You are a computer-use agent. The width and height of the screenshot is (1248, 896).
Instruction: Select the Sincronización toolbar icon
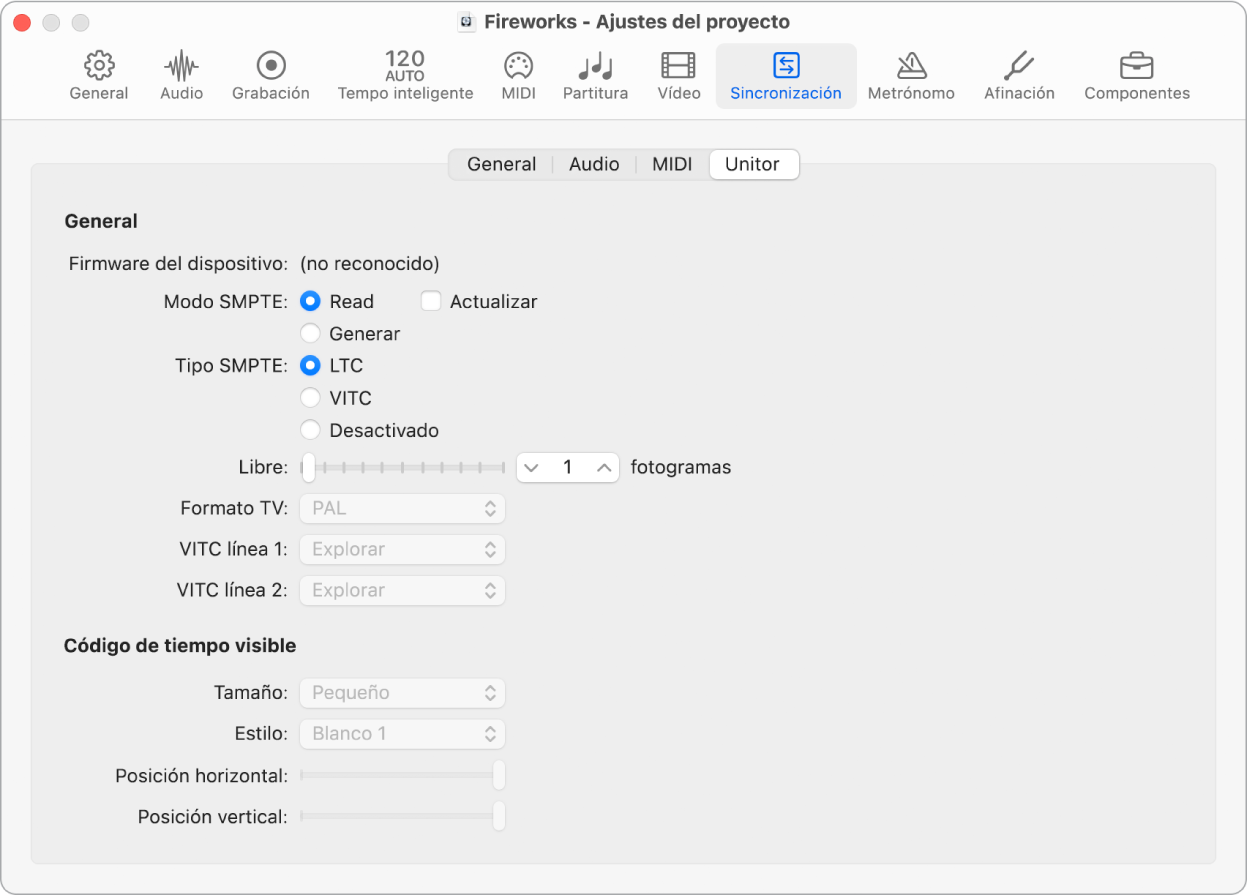[x=786, y=77]
